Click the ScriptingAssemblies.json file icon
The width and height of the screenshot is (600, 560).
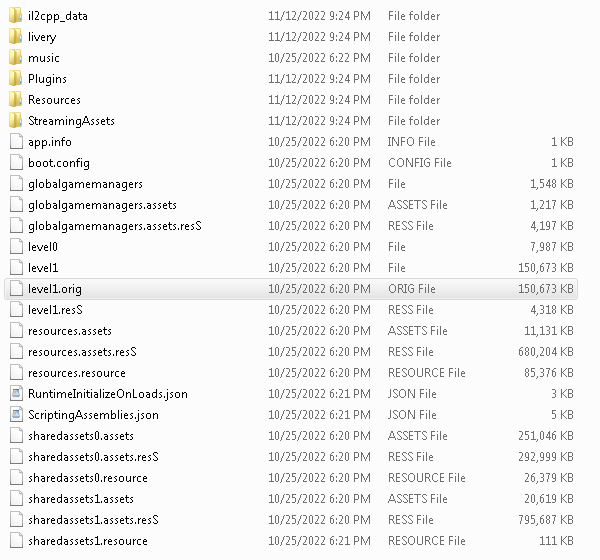pos(15,415)
